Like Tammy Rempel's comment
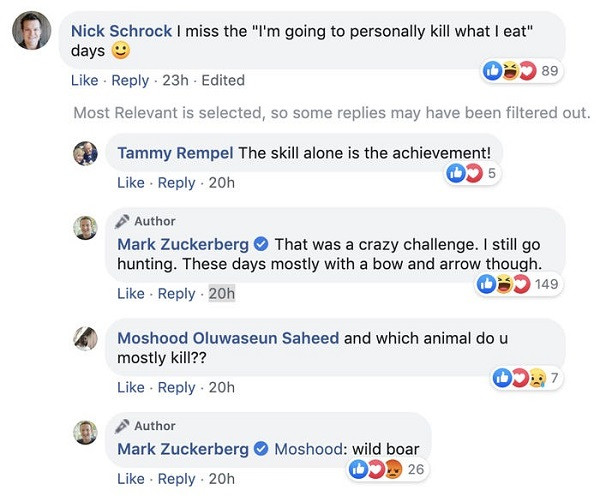The image size is (600, 496). (x=131, y=182)
